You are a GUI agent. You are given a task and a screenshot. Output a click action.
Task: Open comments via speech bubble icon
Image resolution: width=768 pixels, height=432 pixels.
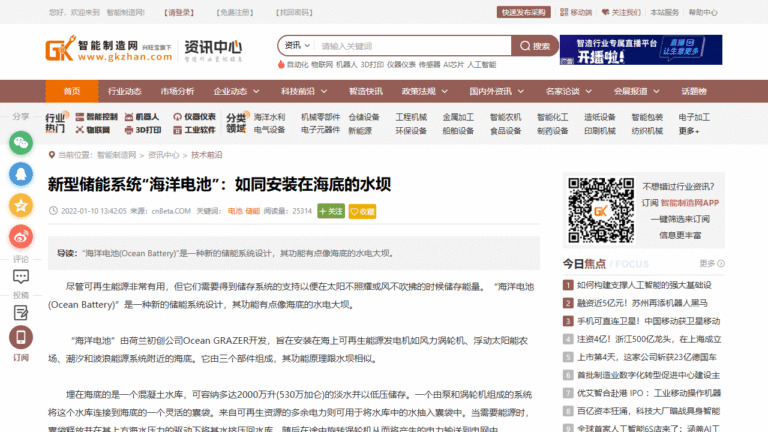tap(21, 276)
